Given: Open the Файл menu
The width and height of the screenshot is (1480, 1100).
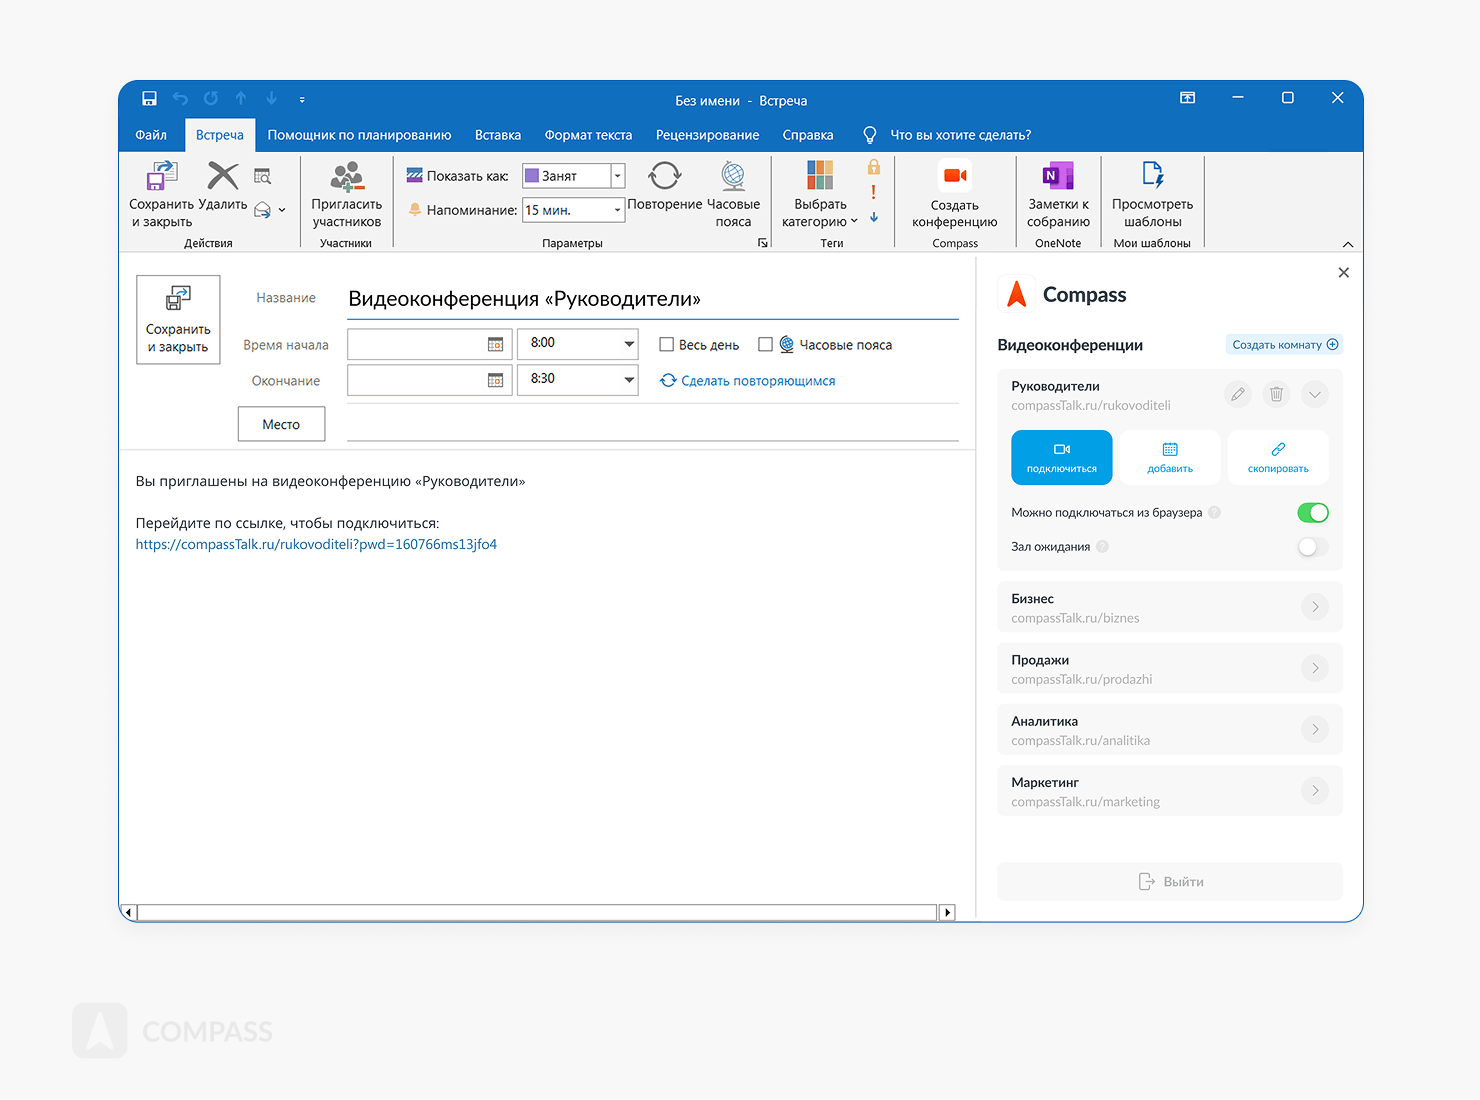Looking at the screenshot, I should (151, 135).
